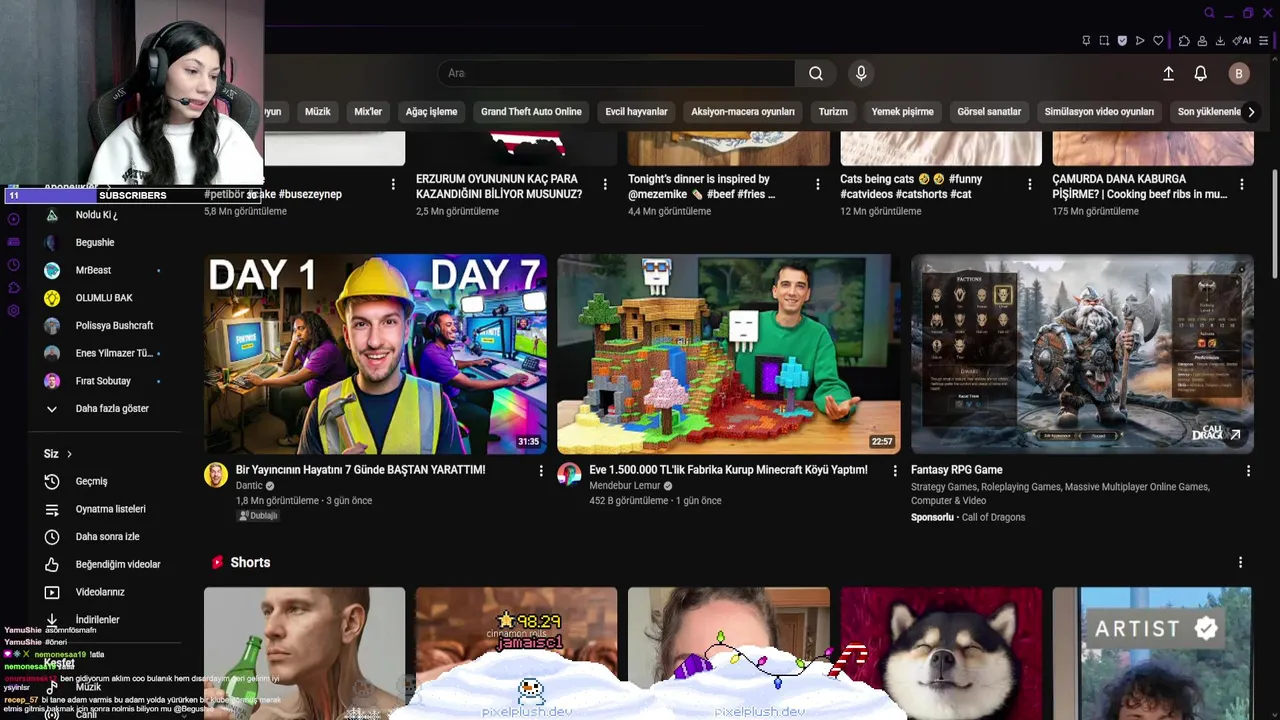Open the browser AI assistant icon
The width and height of the screenshot is (1280, 720).
1242,41
